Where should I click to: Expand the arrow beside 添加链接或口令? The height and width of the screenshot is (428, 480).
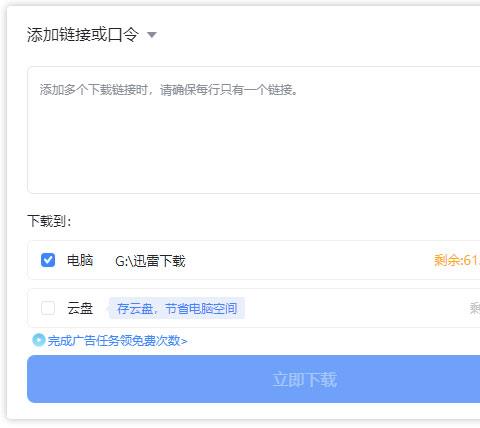click(152, 34)
